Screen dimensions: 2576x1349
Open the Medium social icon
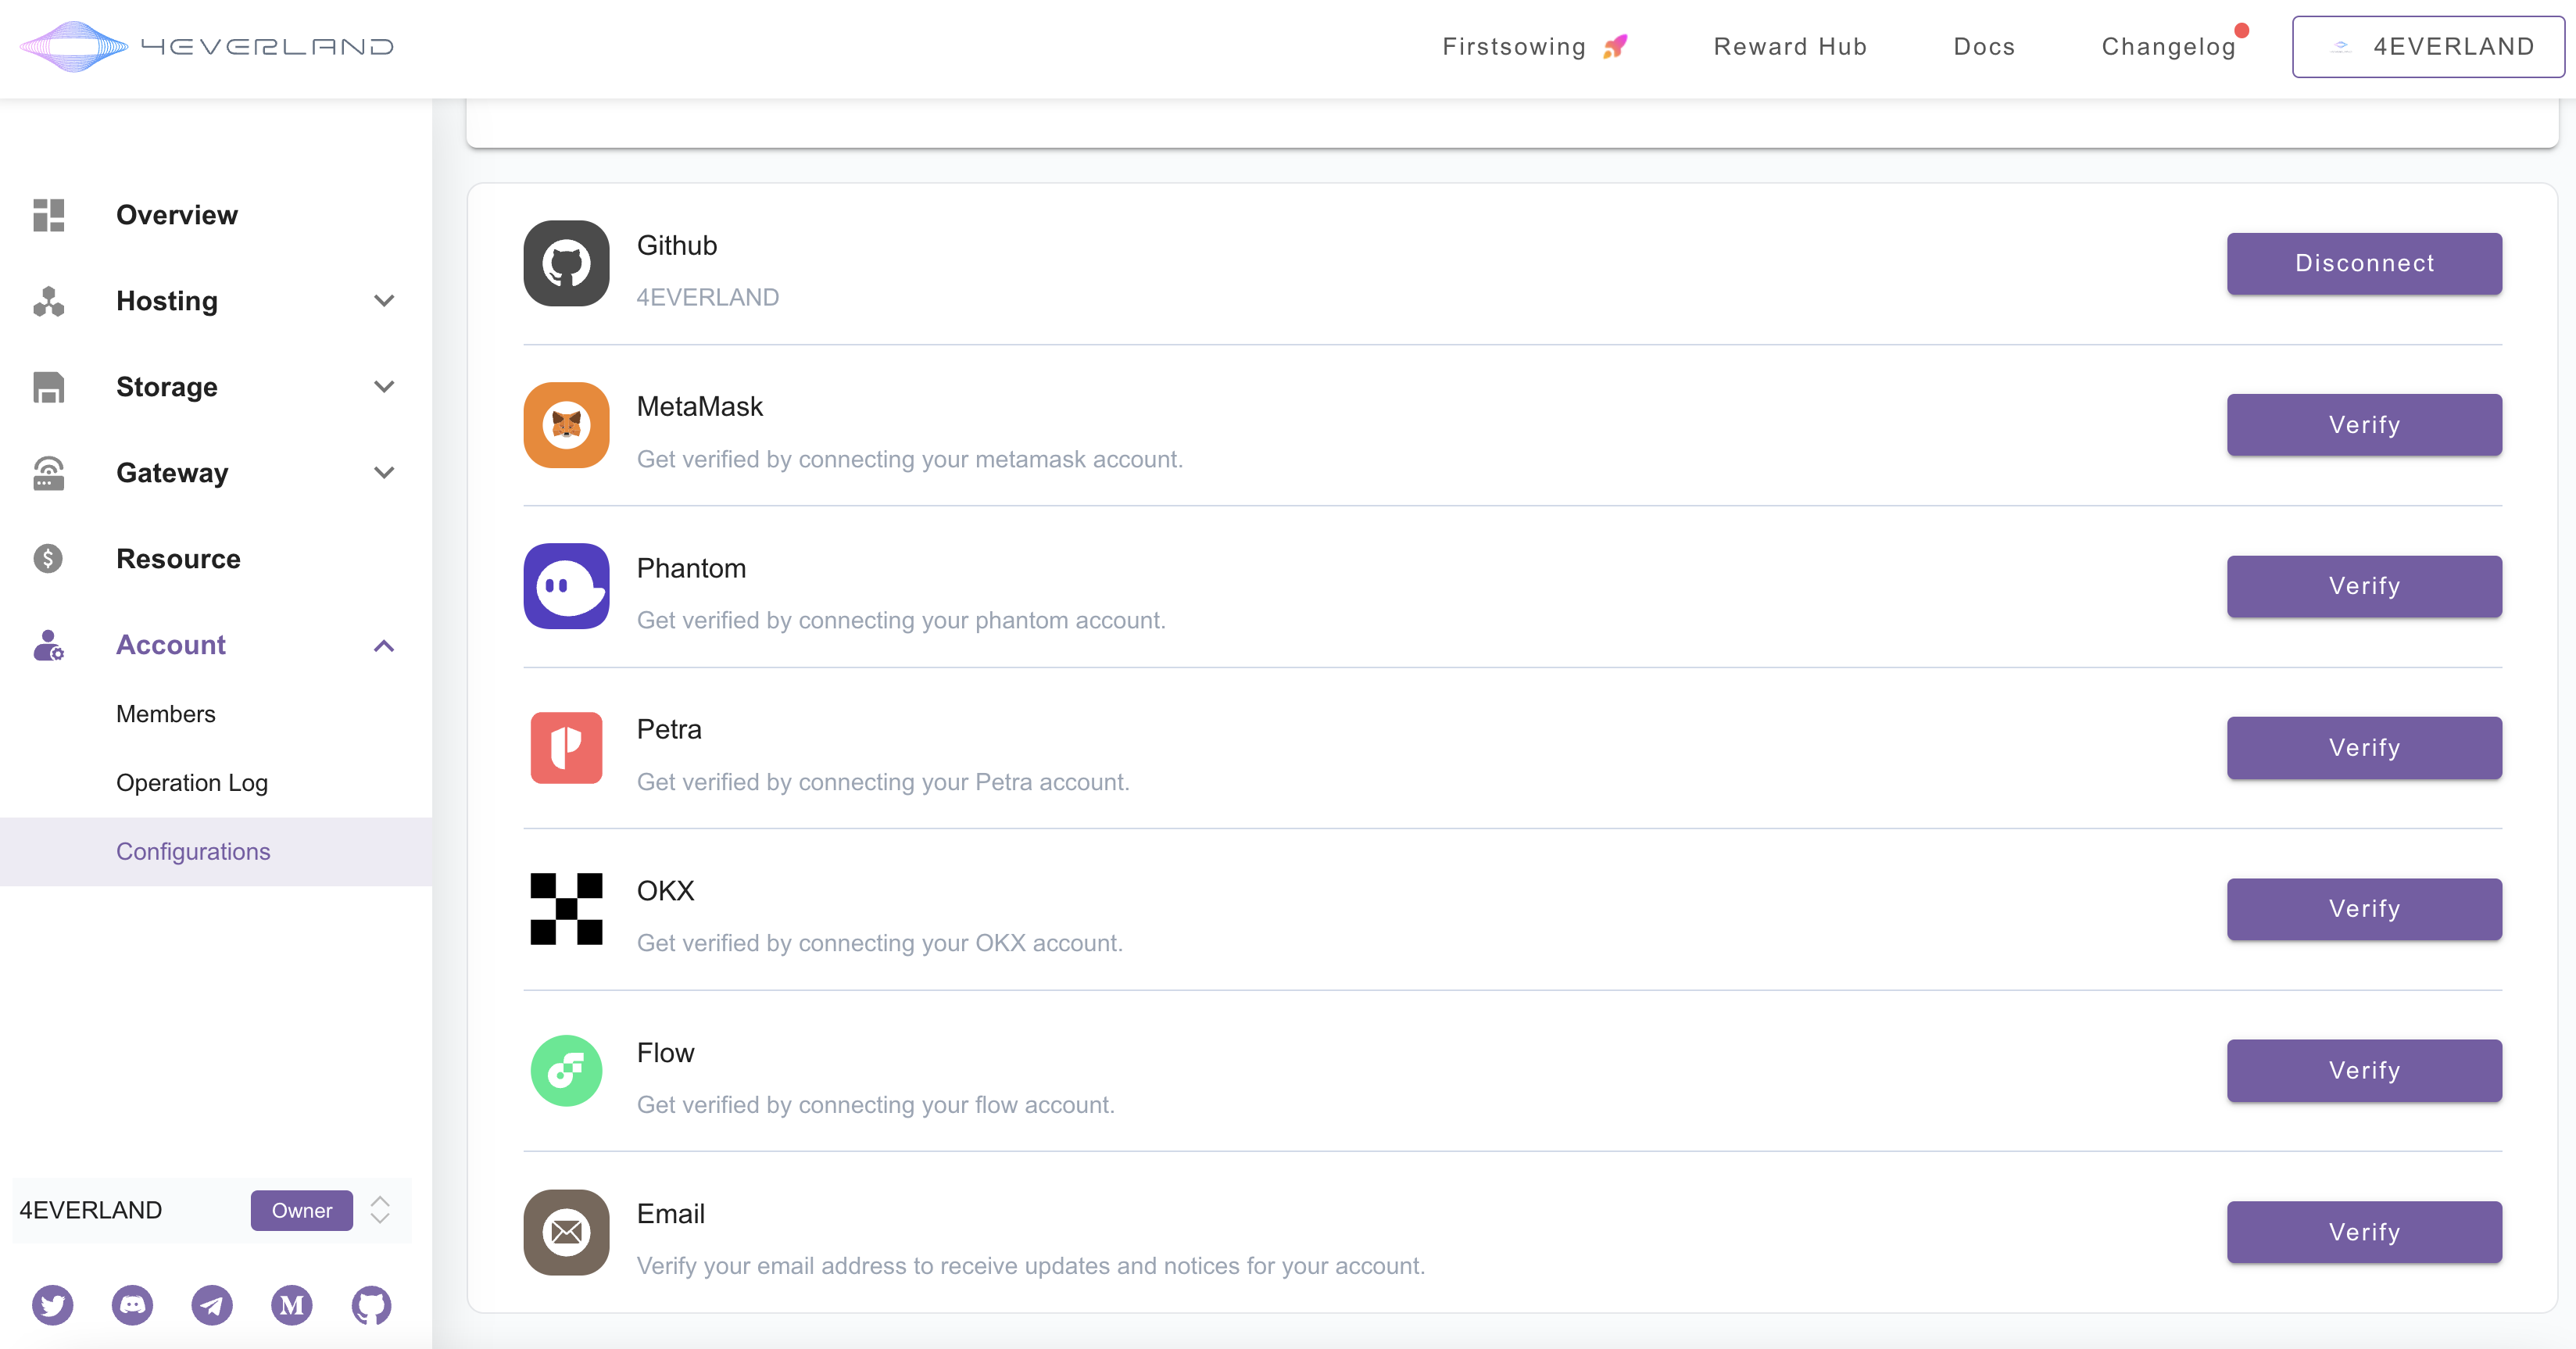click(x=292, y=1305)
